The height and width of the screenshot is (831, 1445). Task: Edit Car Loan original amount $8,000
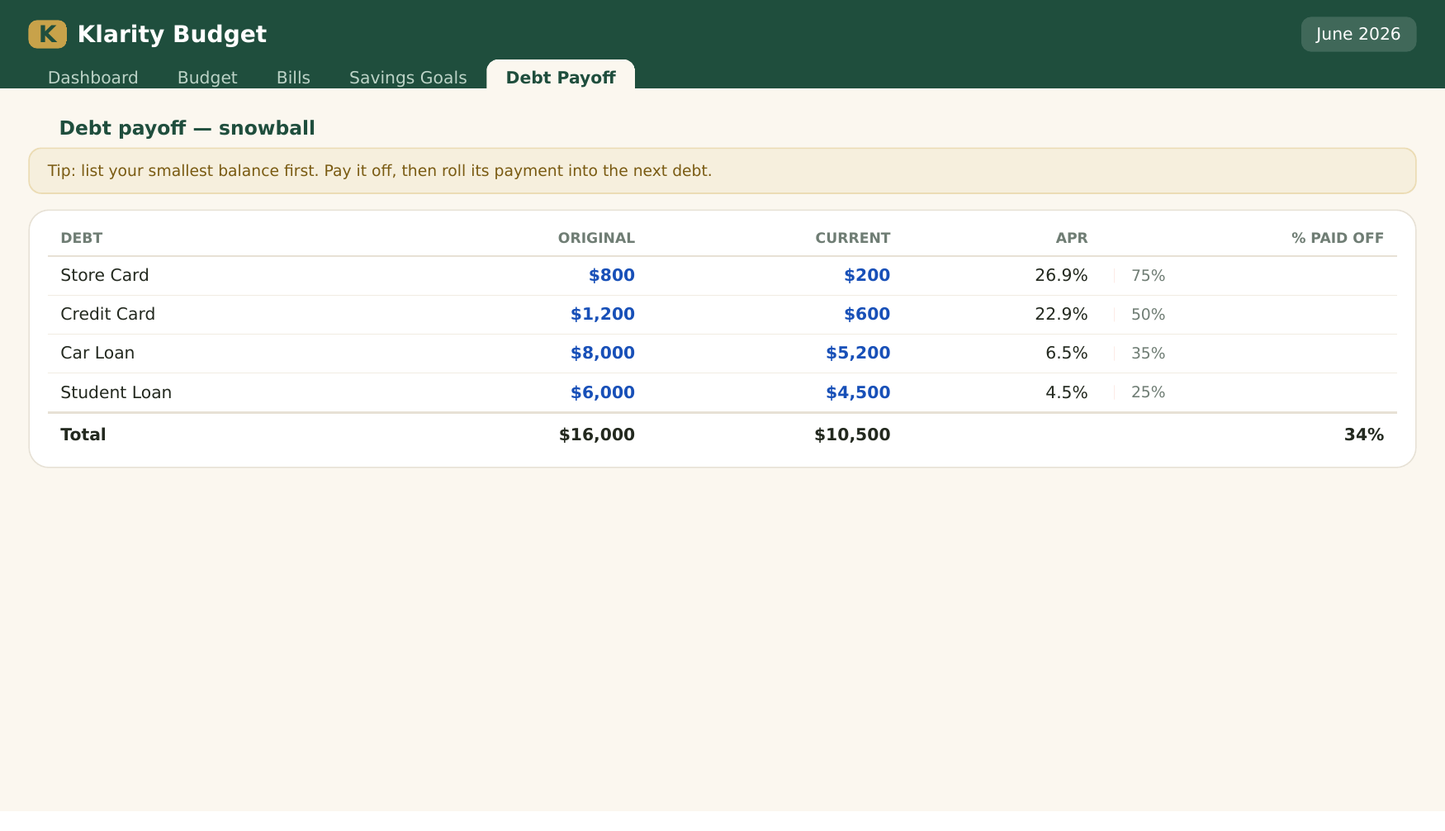pyautogui.click(x=602, y=353)
